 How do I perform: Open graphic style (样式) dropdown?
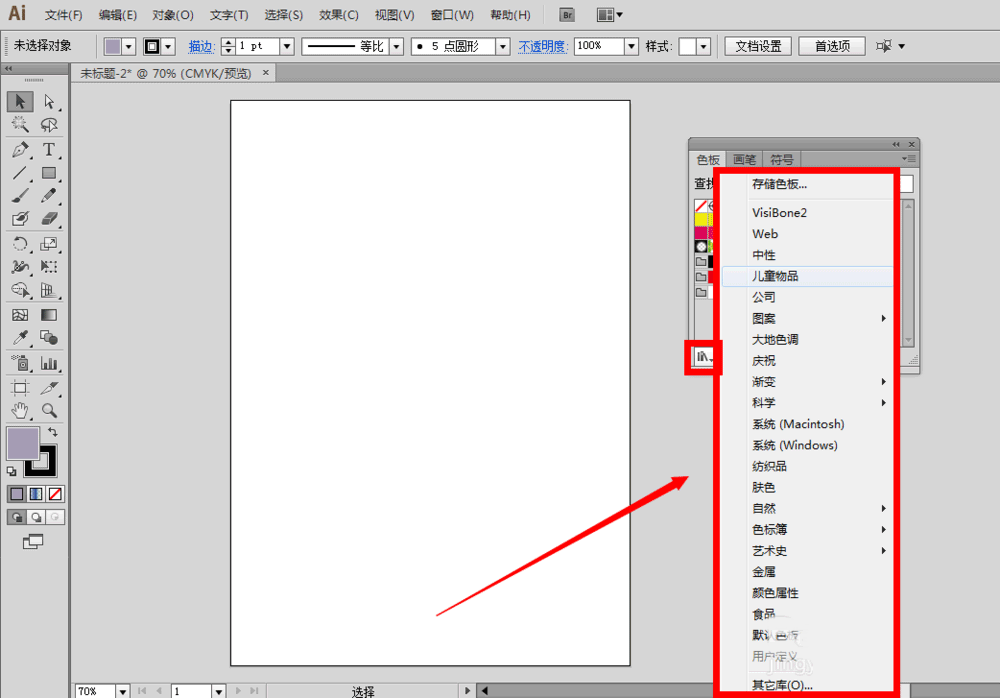[703, 47]
